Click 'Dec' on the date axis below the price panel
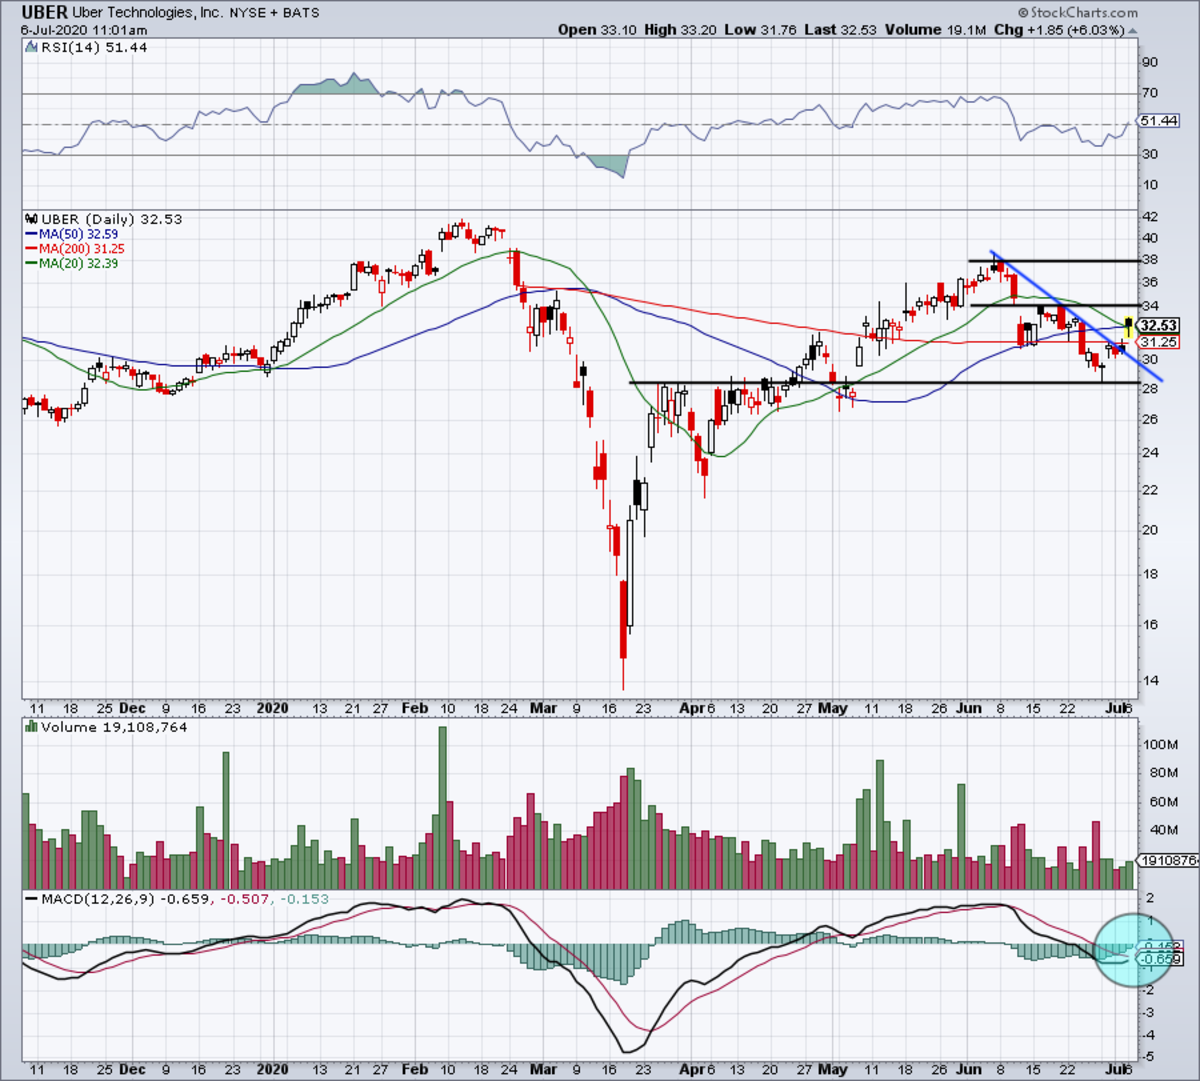Viewport: 1200px width, 1081px height. [x=132, y=708]
